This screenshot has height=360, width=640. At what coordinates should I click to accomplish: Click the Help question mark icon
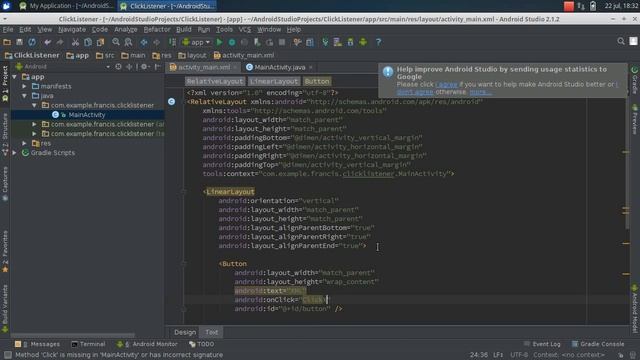tap(378, 42)
